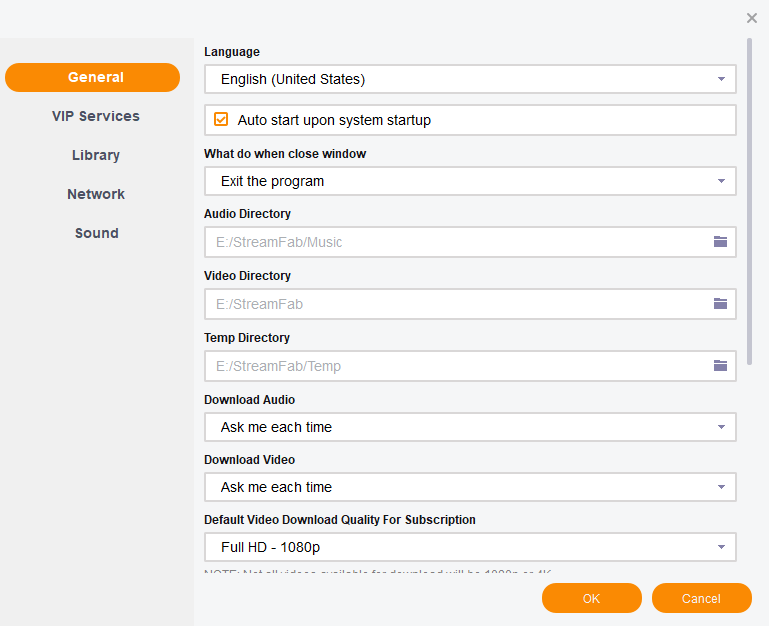Change Default Video Download Quality dropdown
This screenshot has height=626, width=769.
coord(470,547)
